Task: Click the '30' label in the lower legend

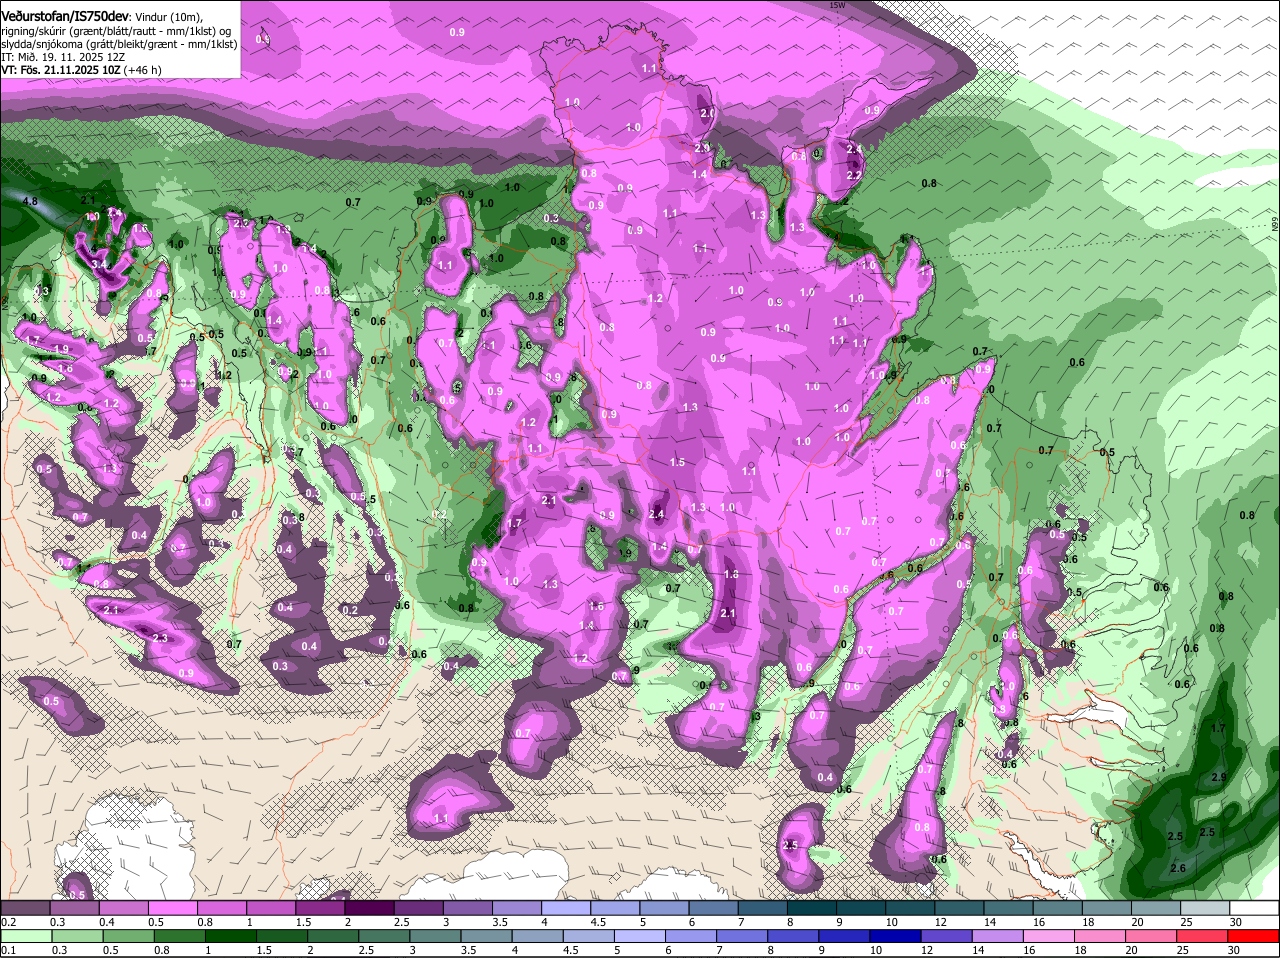Action: click(x=1233, y=950)
